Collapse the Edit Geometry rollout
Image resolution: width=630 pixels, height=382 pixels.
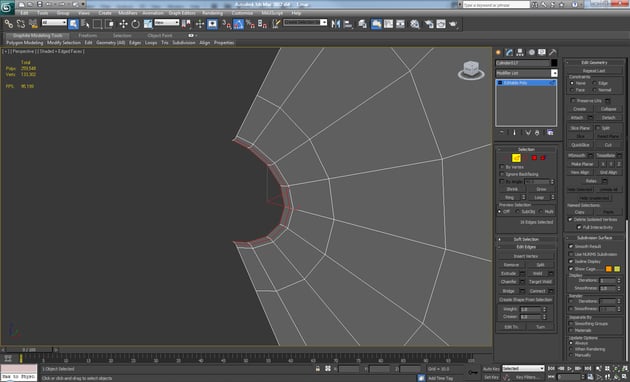coord(595,62)
